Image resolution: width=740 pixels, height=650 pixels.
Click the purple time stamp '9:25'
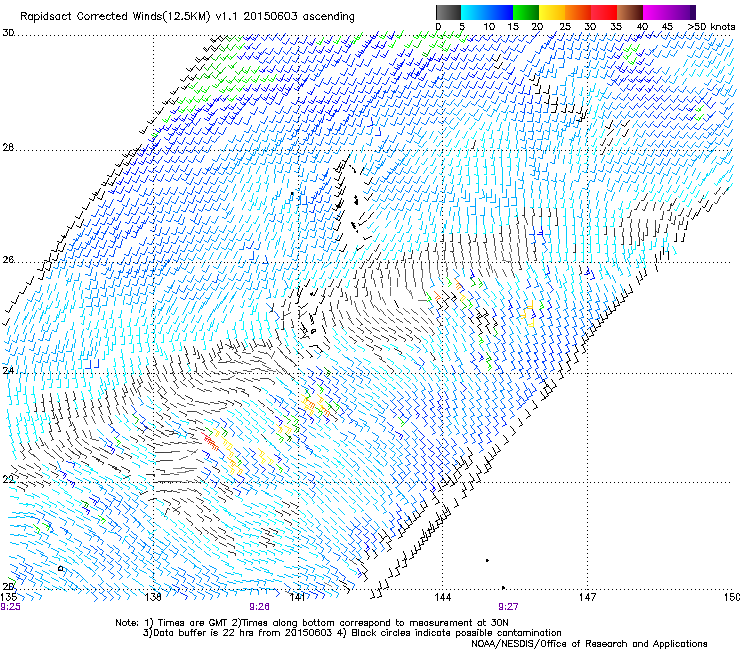pos(10,607)
